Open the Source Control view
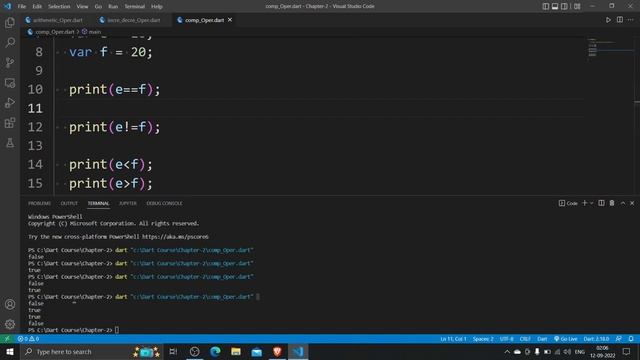The image size is (640, 360). (x=10, y=62)
